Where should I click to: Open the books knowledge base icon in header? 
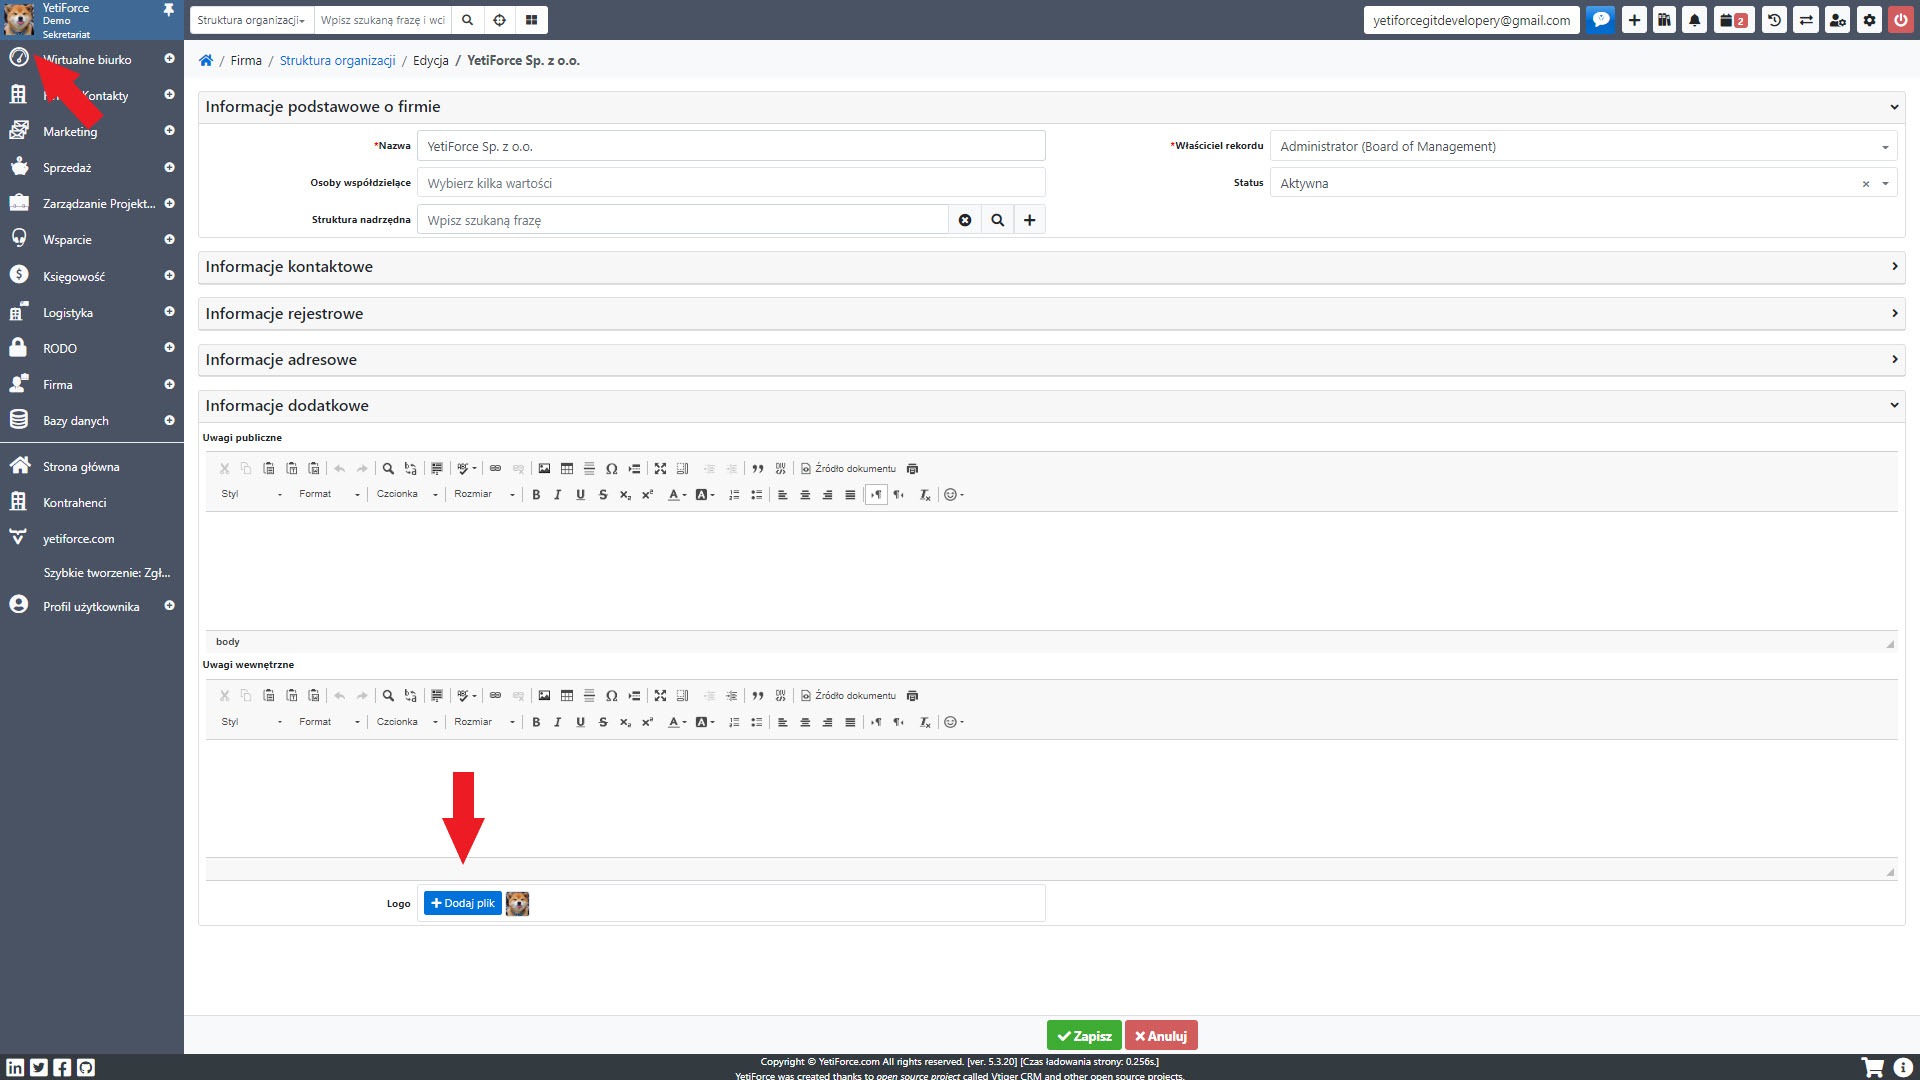coord(1664,20)
